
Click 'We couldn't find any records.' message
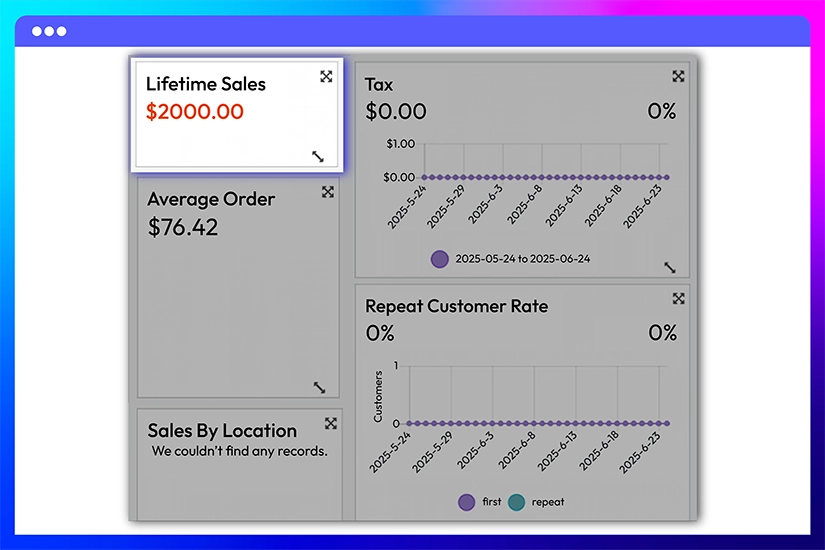239,452
